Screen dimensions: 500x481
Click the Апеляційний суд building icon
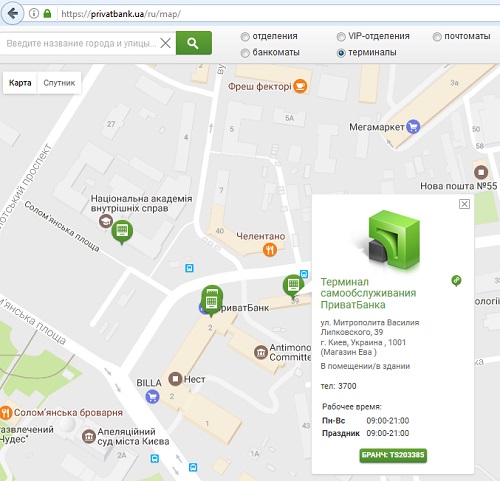(89, 436)
